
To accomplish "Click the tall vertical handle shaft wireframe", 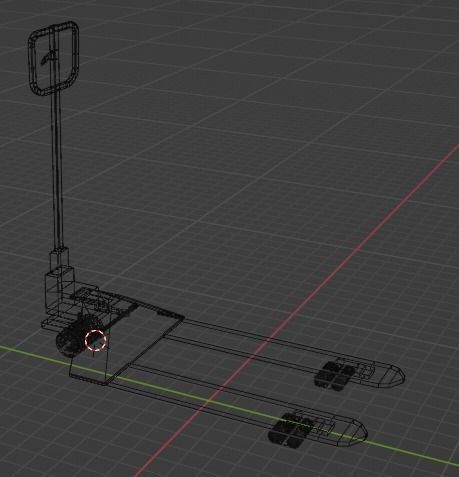I will click(57, 170).
